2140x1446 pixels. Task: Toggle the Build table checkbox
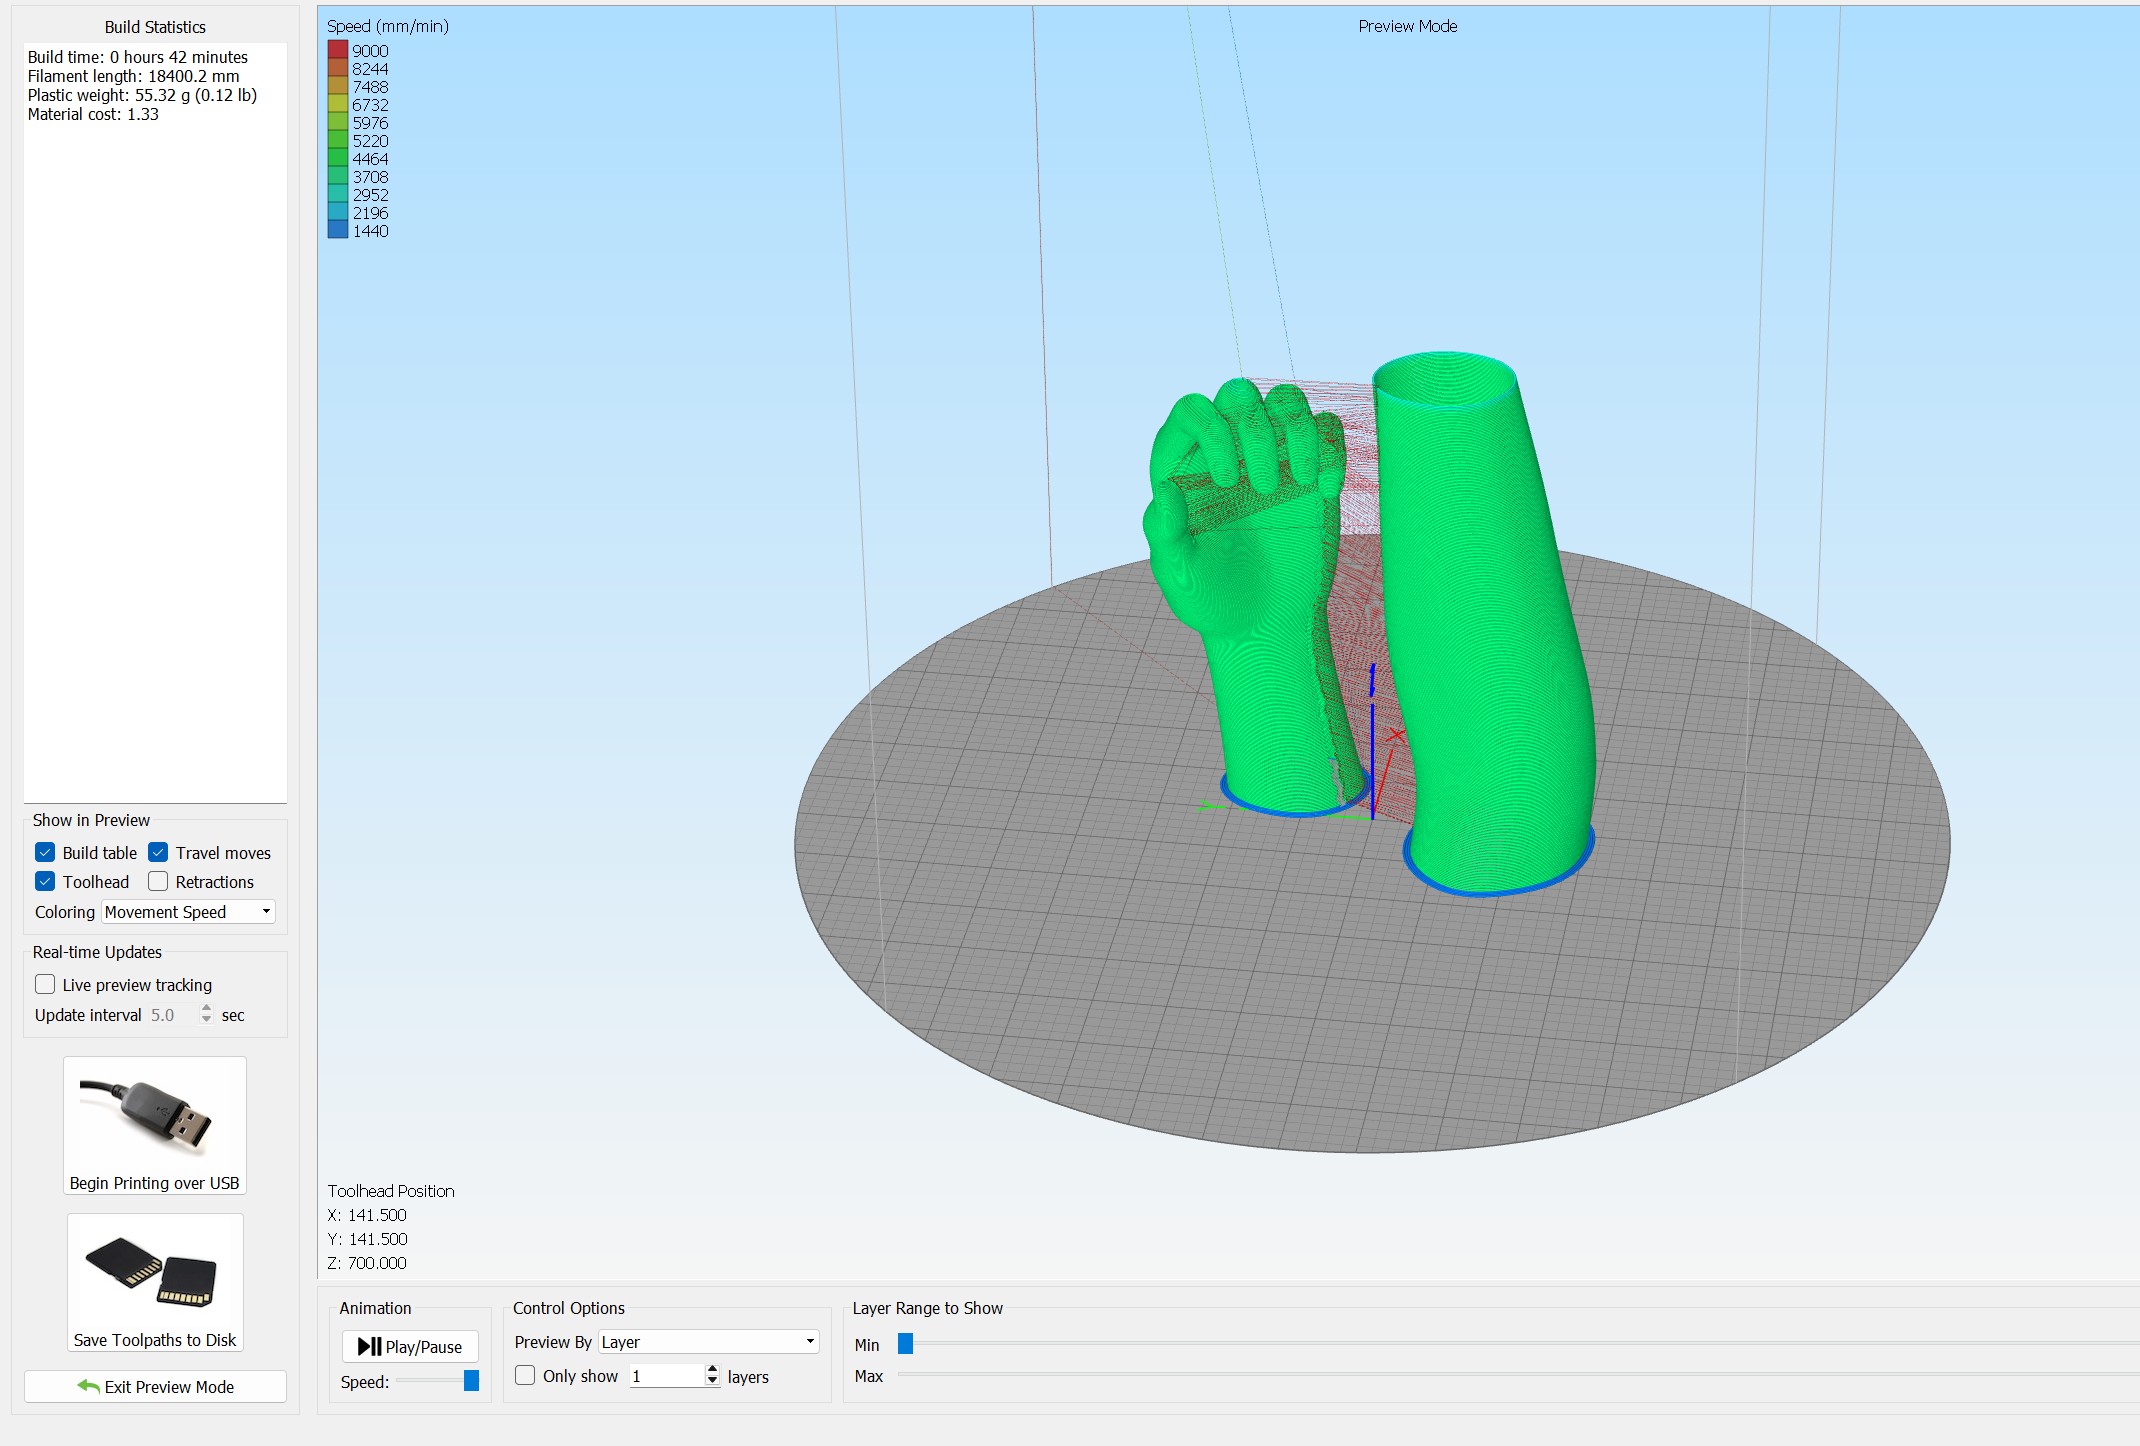point(45,852)
